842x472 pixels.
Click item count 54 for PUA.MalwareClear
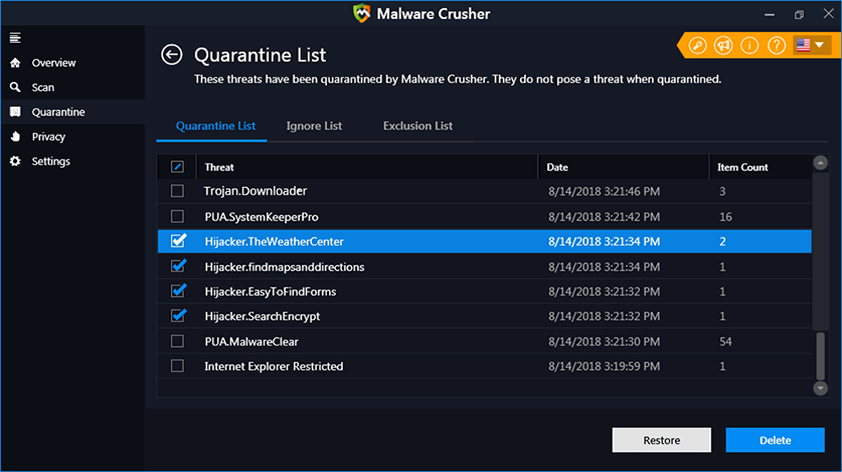(725, 342)
